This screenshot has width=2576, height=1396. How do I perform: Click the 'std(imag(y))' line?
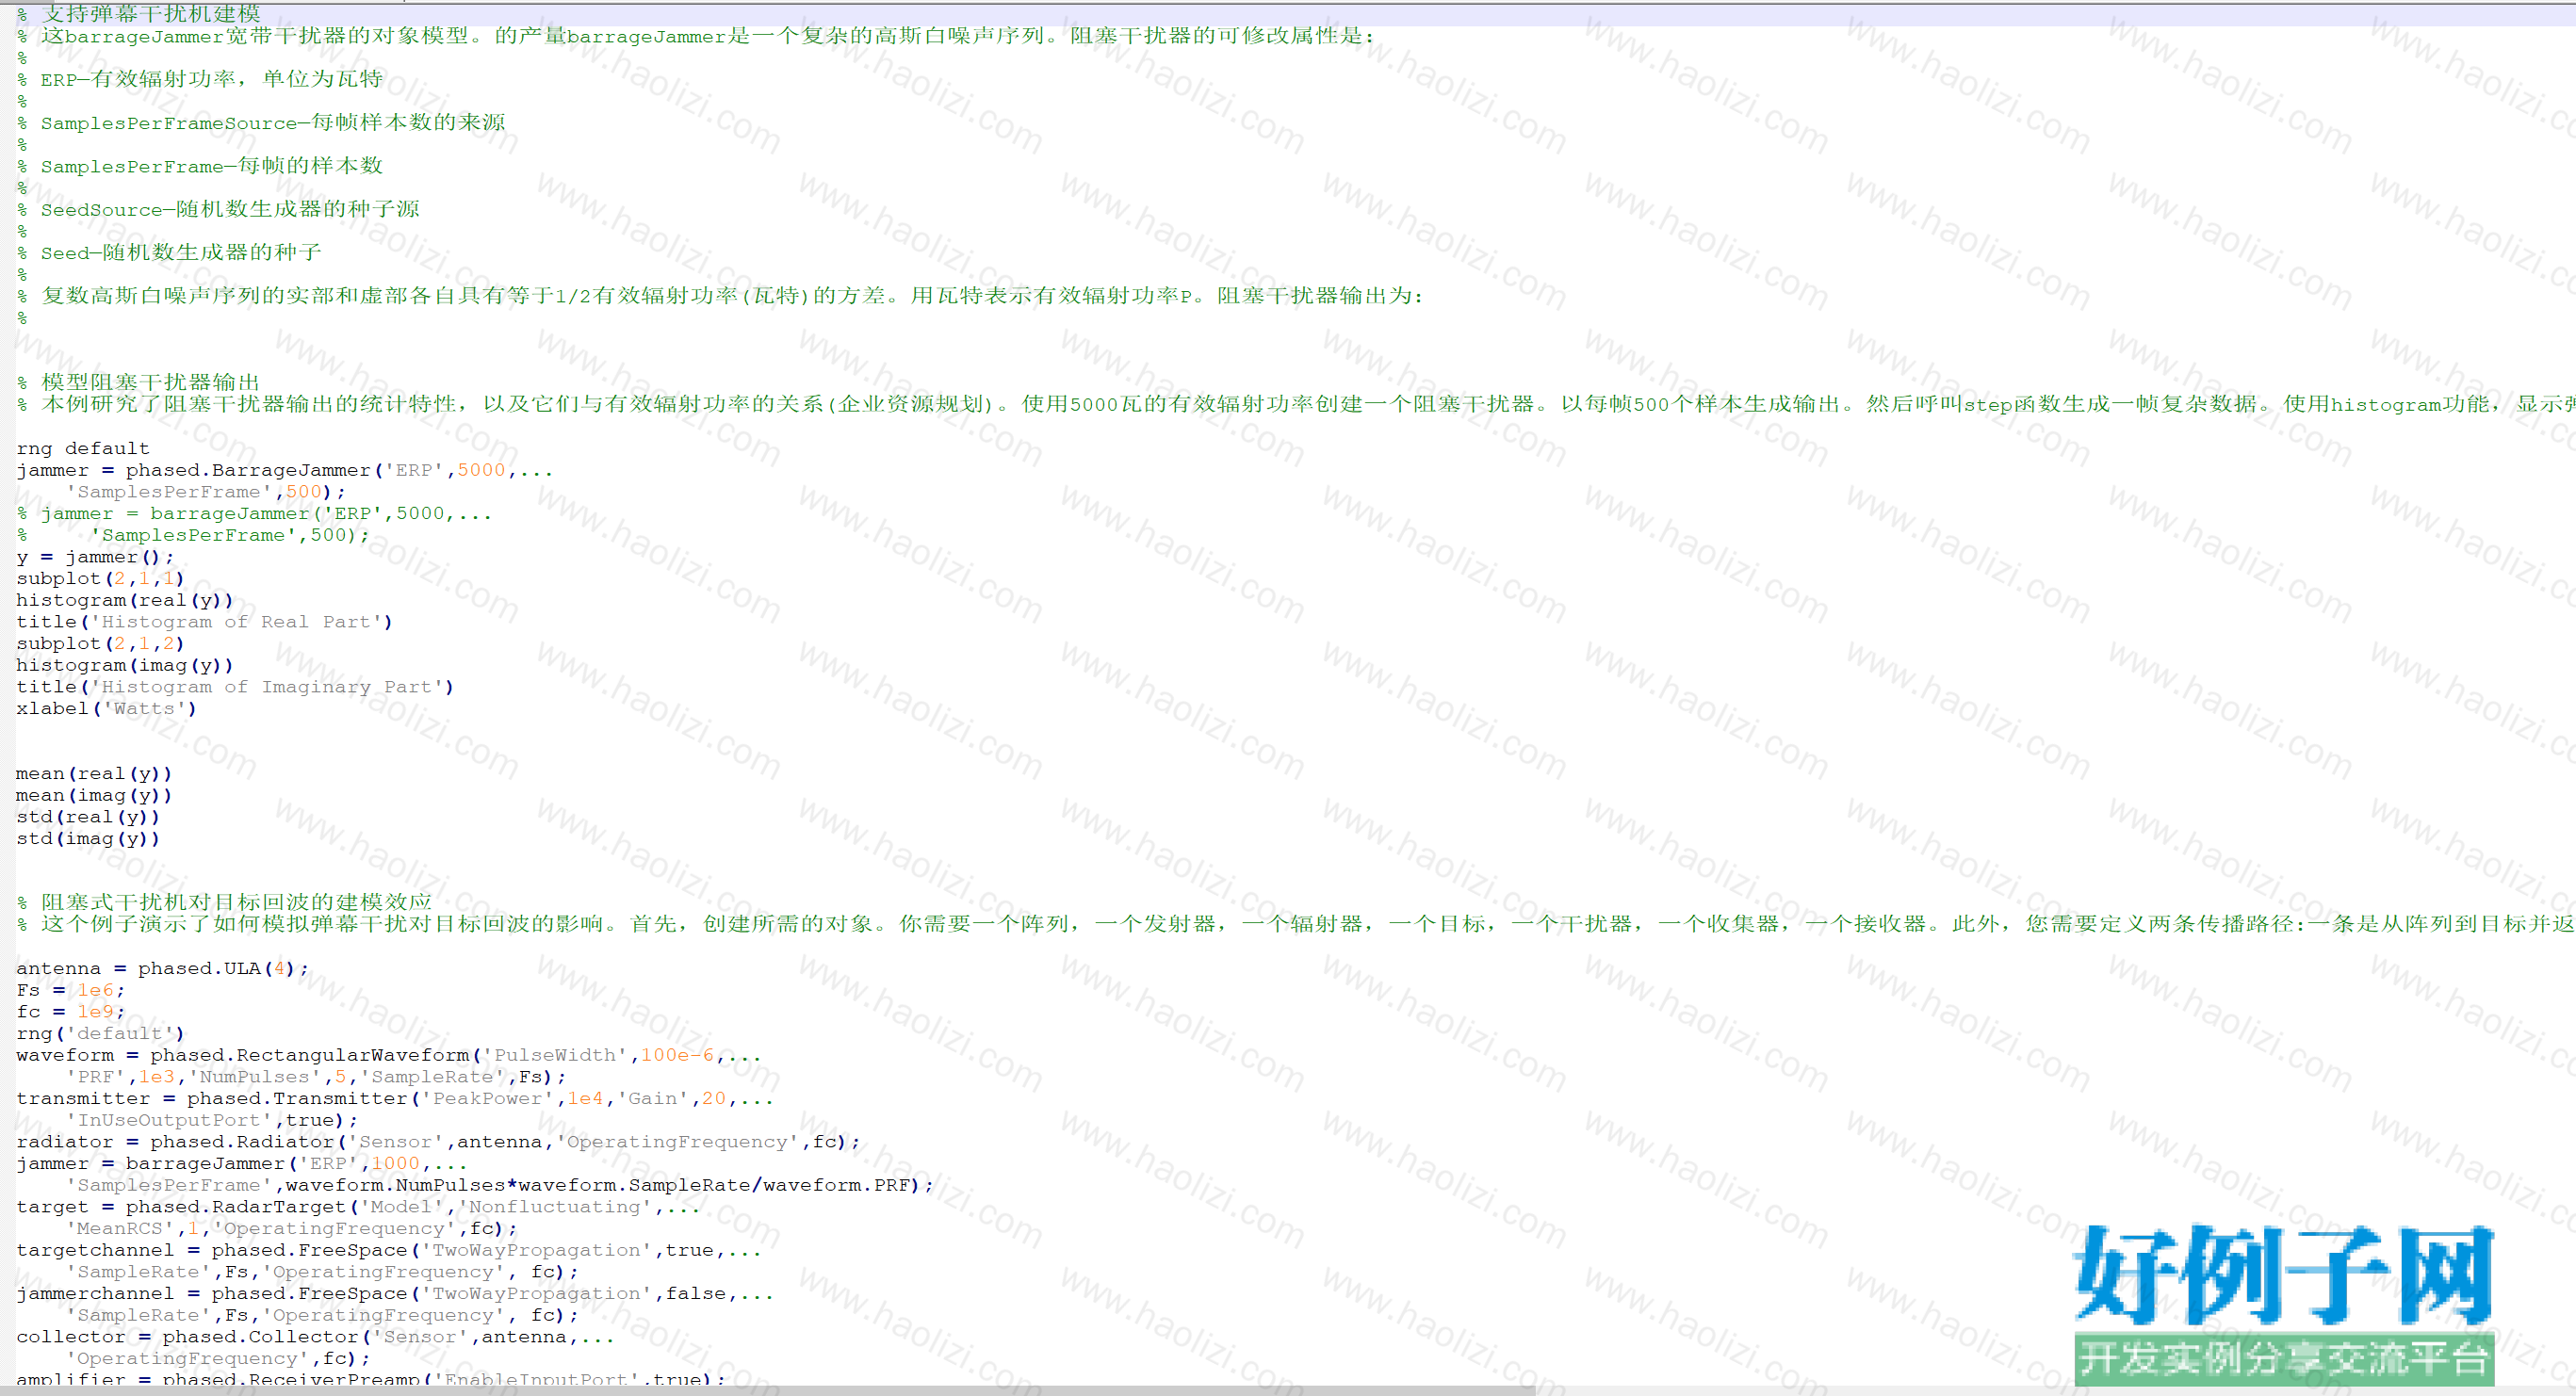click(88, 838)
